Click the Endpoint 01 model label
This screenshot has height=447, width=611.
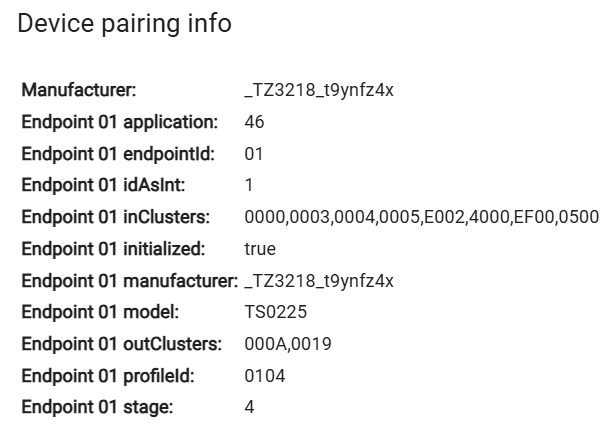100,312
